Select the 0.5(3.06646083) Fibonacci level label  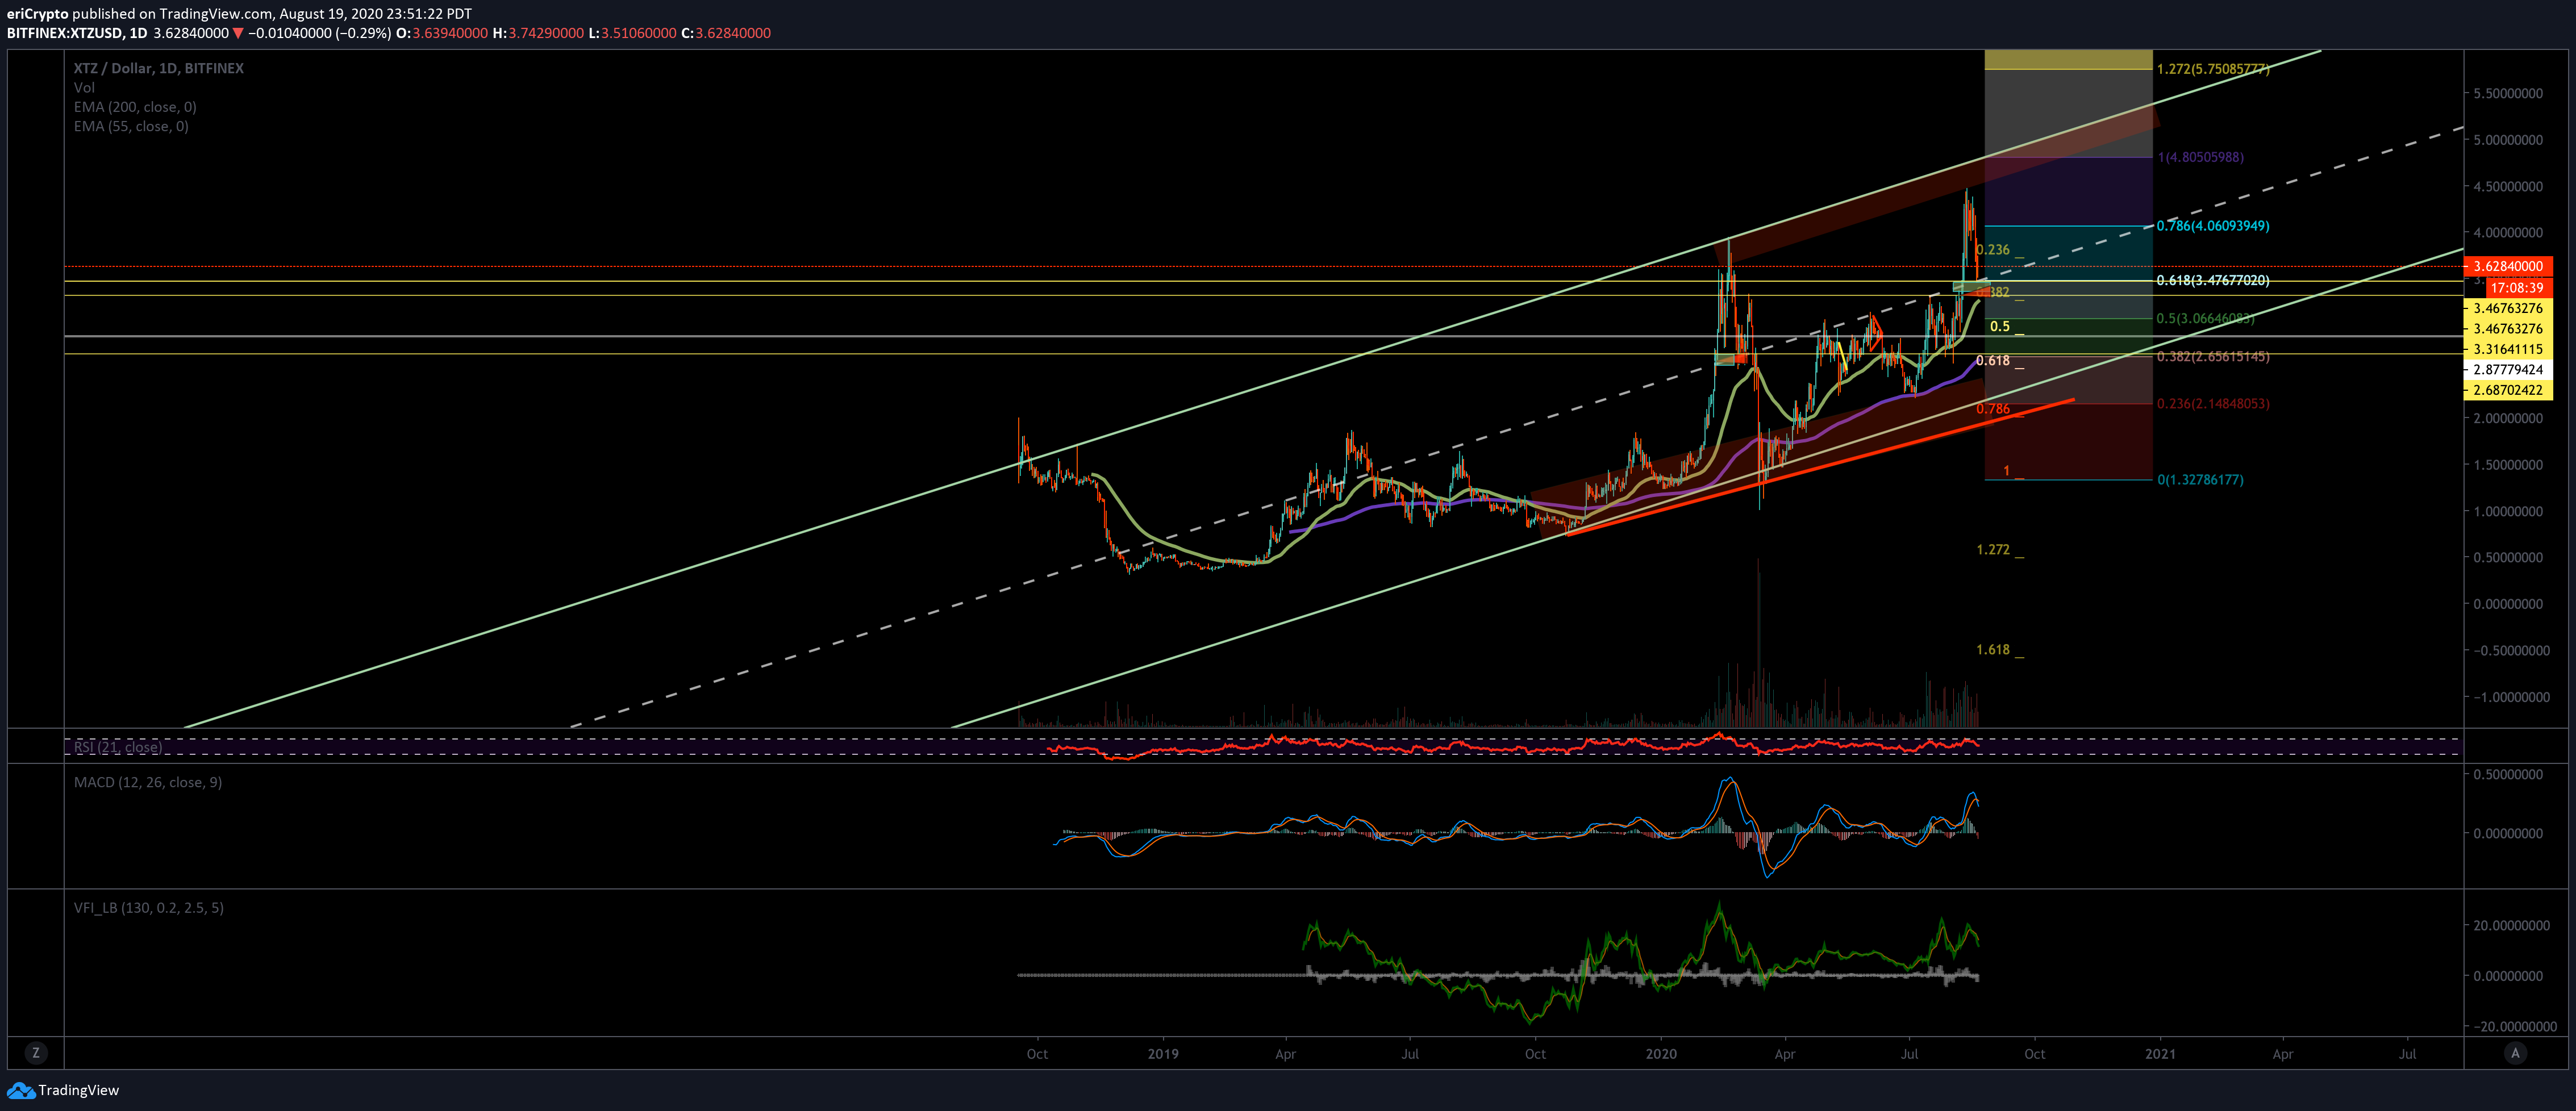coord(2206,319)
